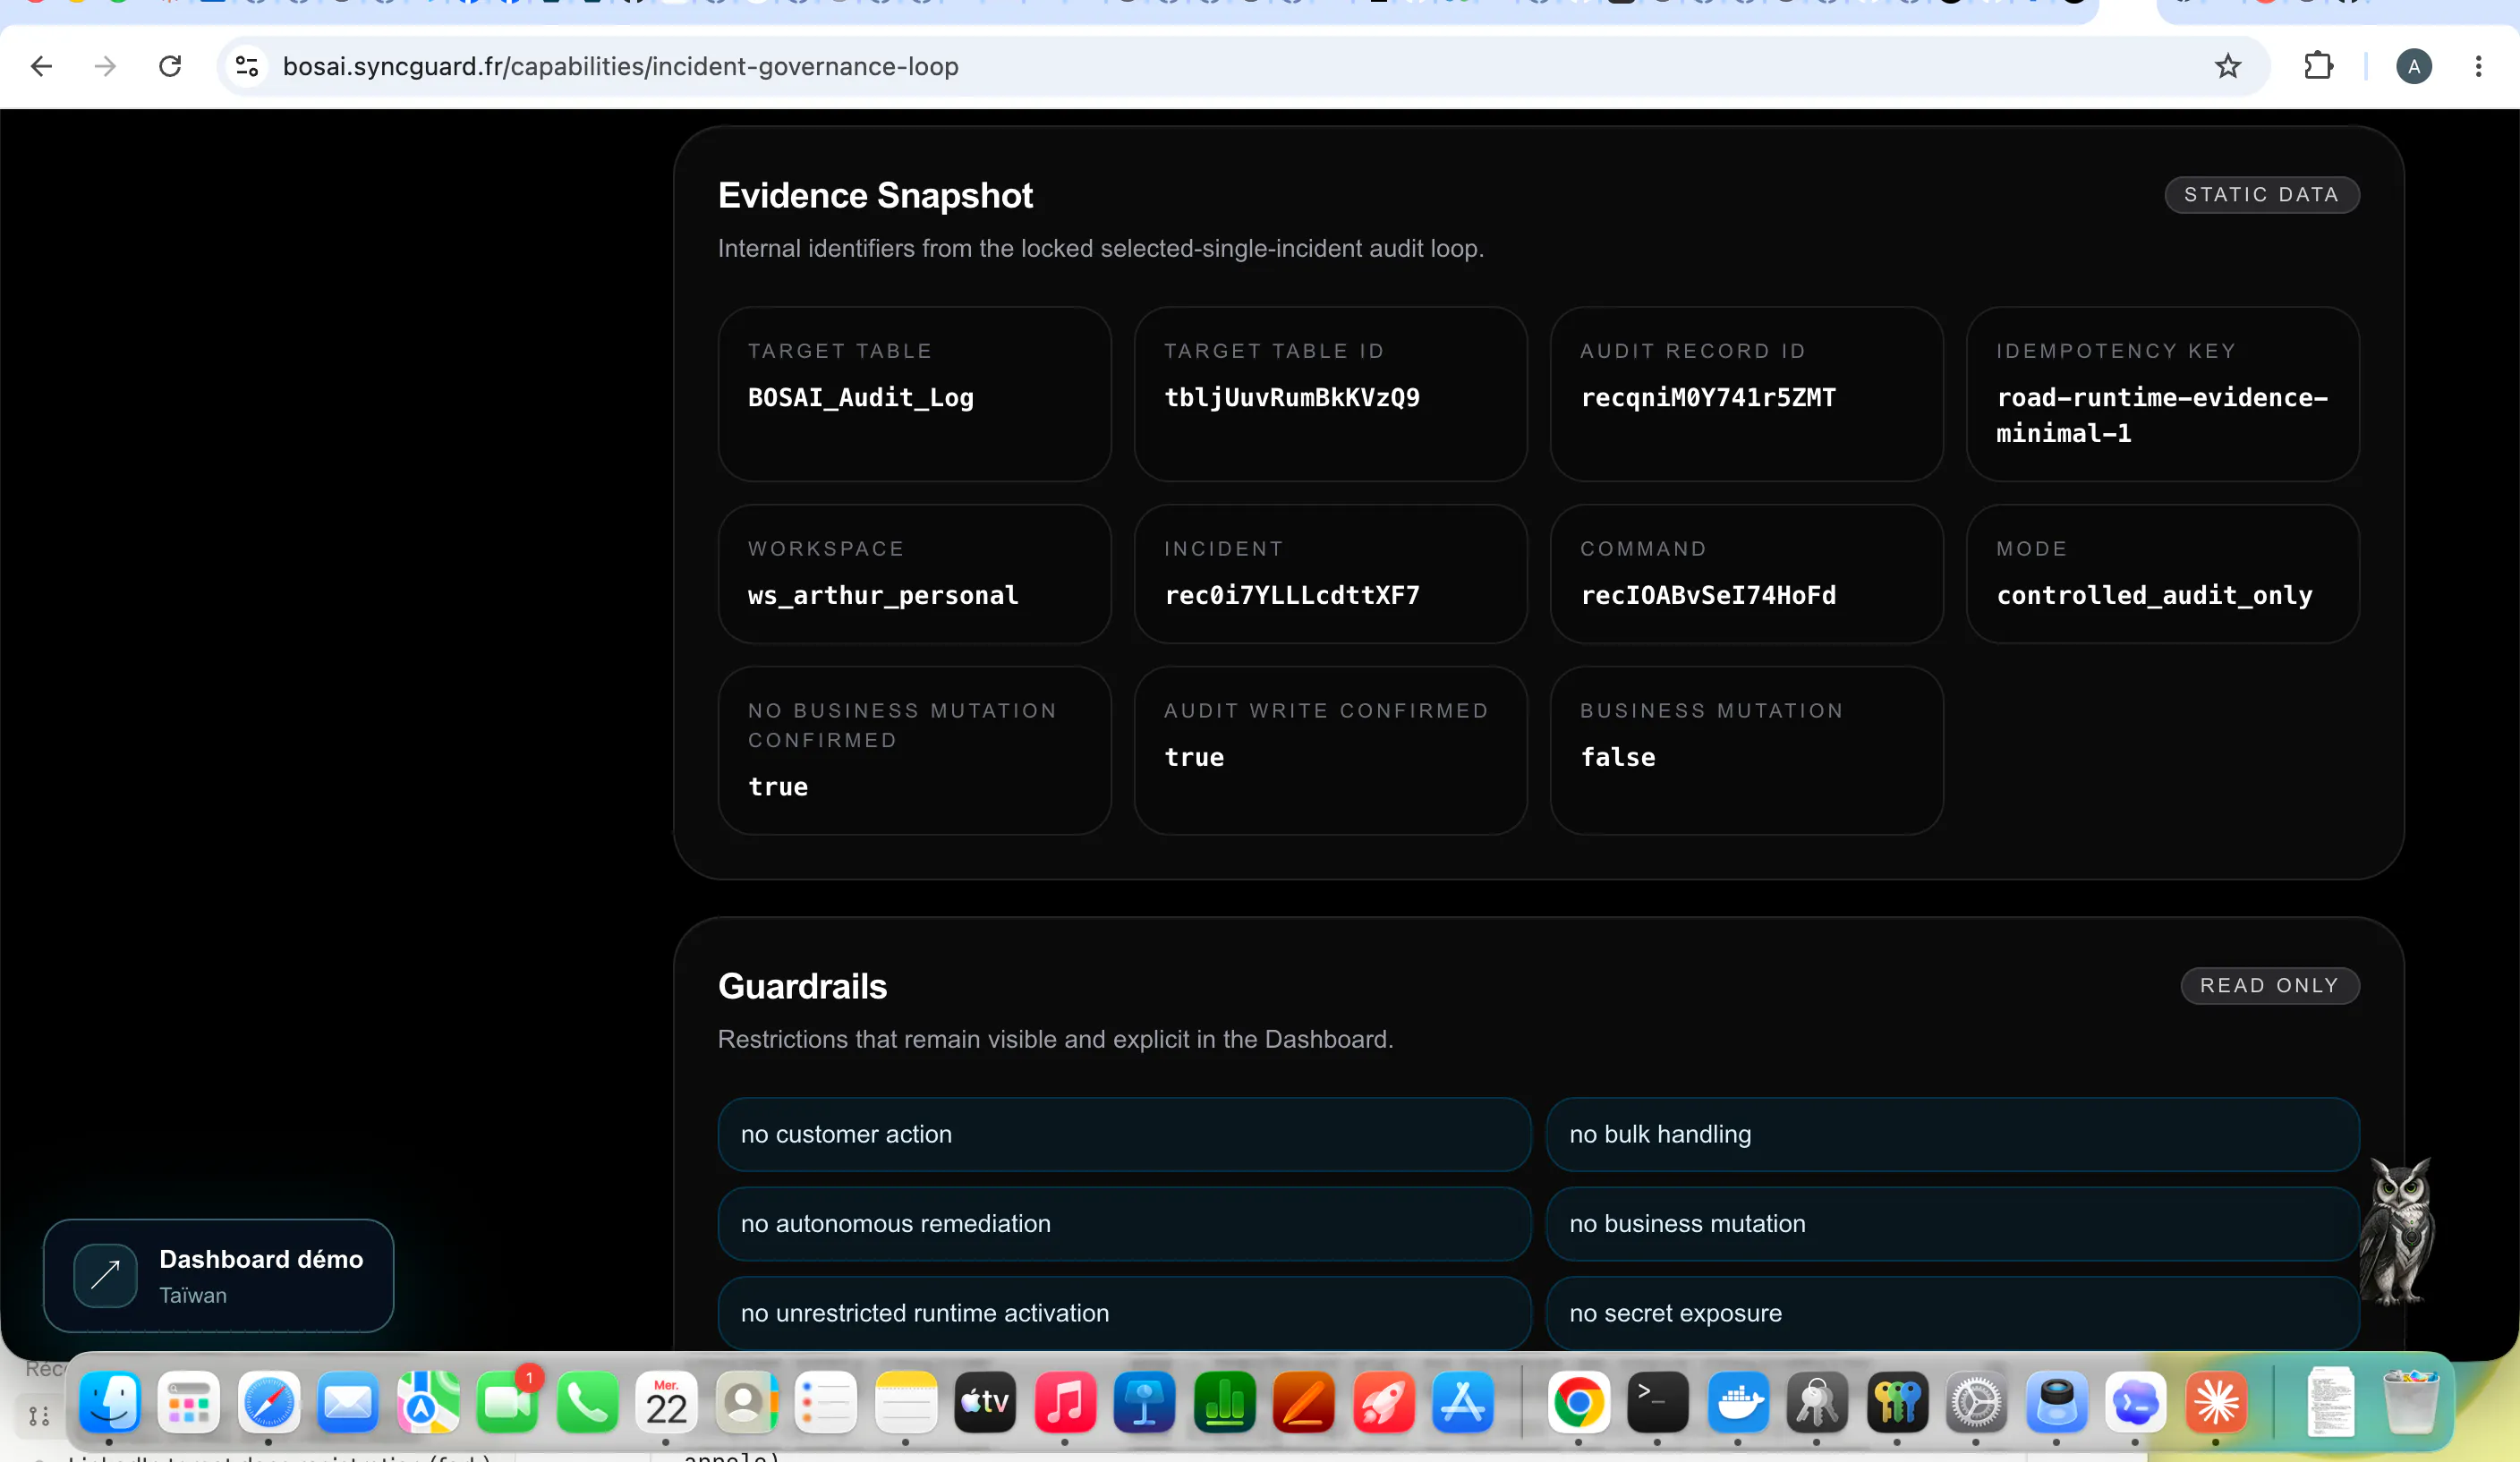Open the Chrome profile avatar A

coord(2413,67)
